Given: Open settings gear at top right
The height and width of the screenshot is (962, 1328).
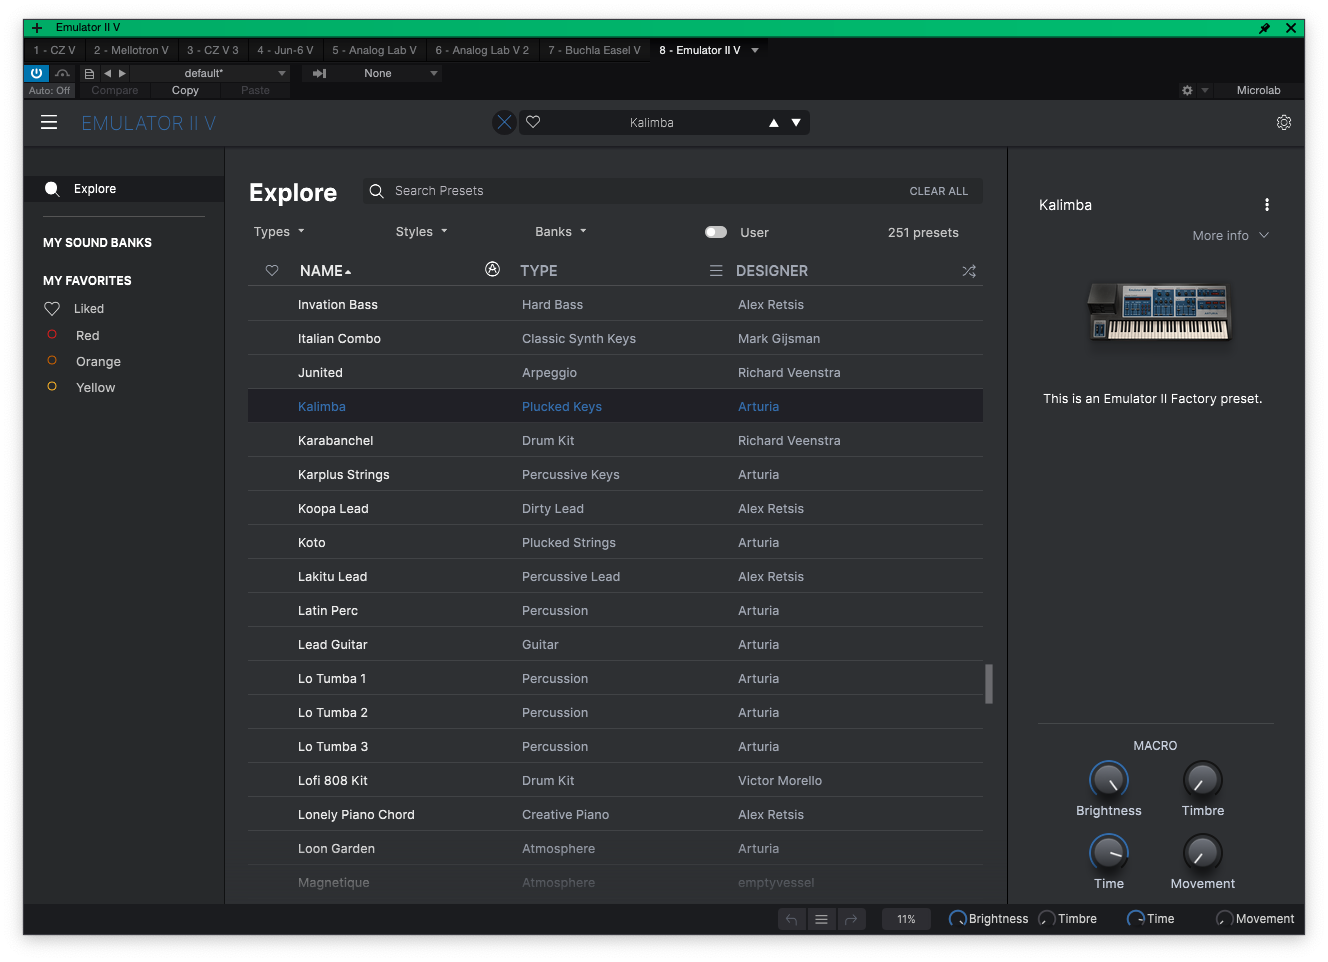Looking at the screenshot, I should (1284, 122).
